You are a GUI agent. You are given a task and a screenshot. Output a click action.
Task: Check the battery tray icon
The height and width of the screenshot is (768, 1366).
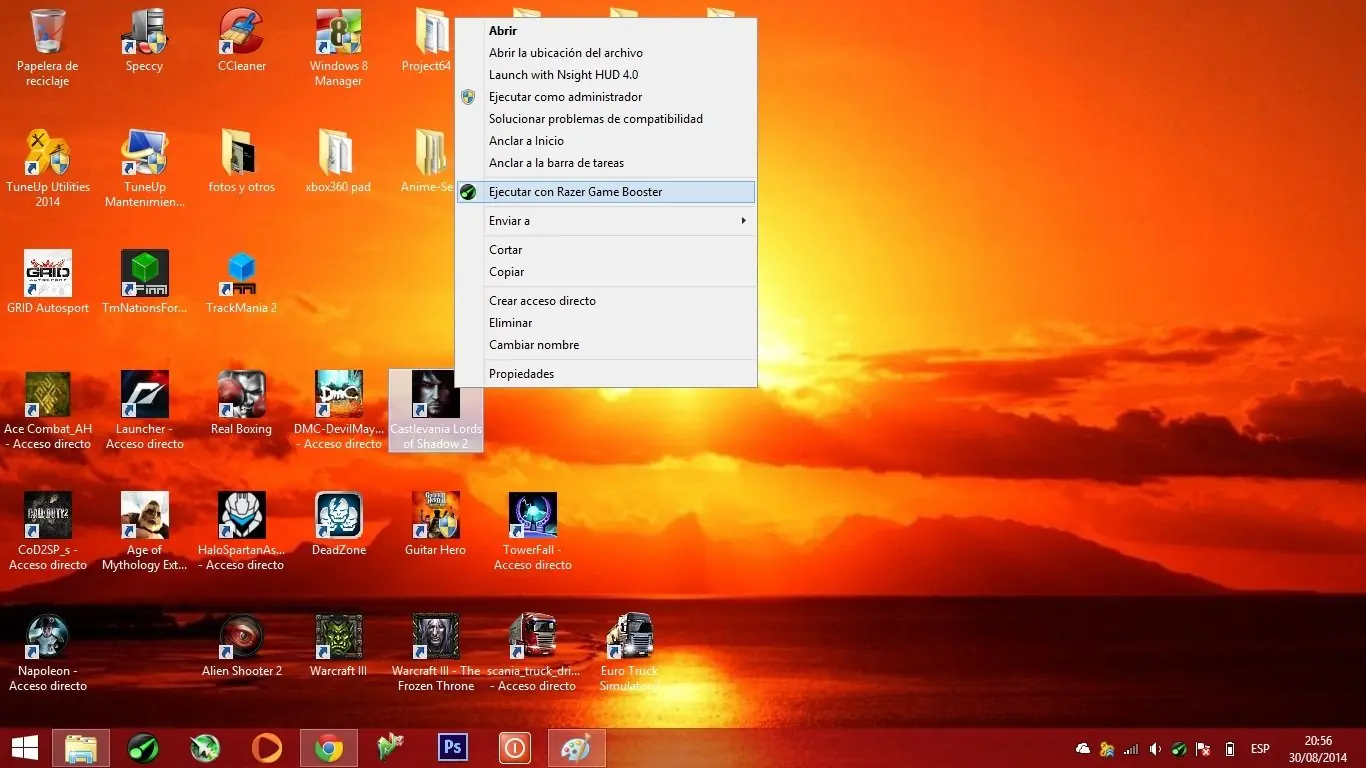coord(1230,749)
